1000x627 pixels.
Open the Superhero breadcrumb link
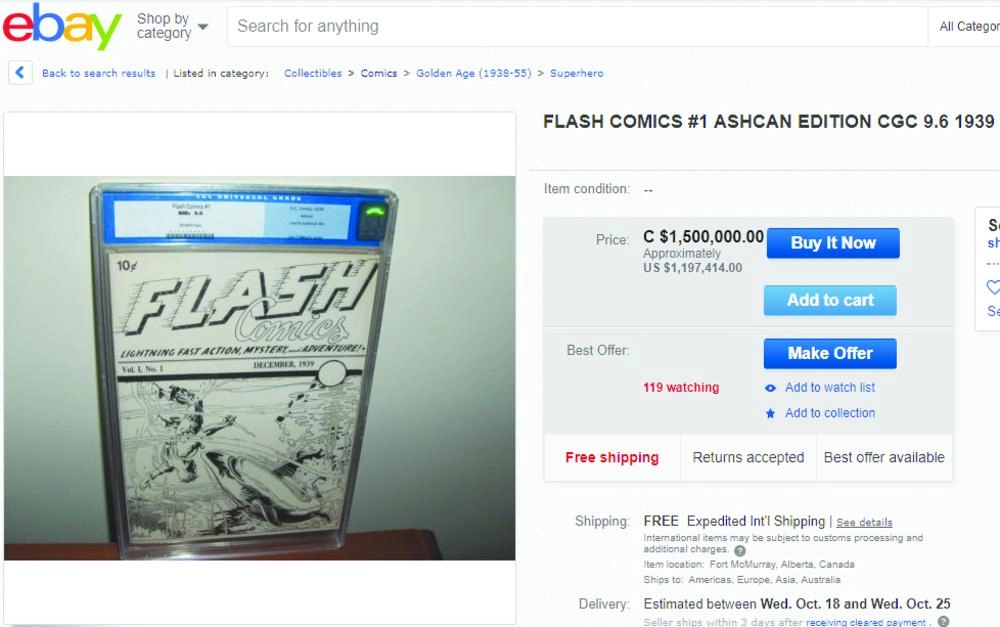click(577, 73)
